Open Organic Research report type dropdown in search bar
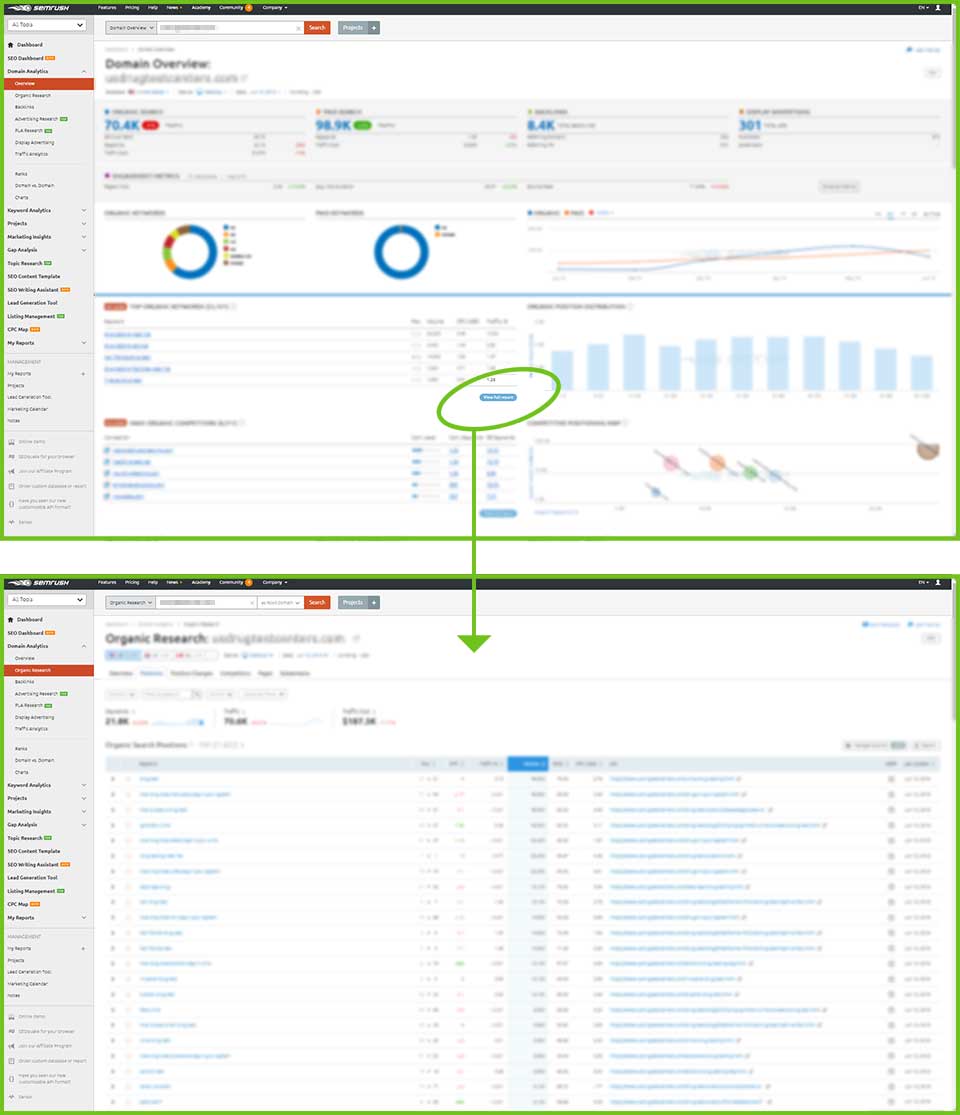 130,602
